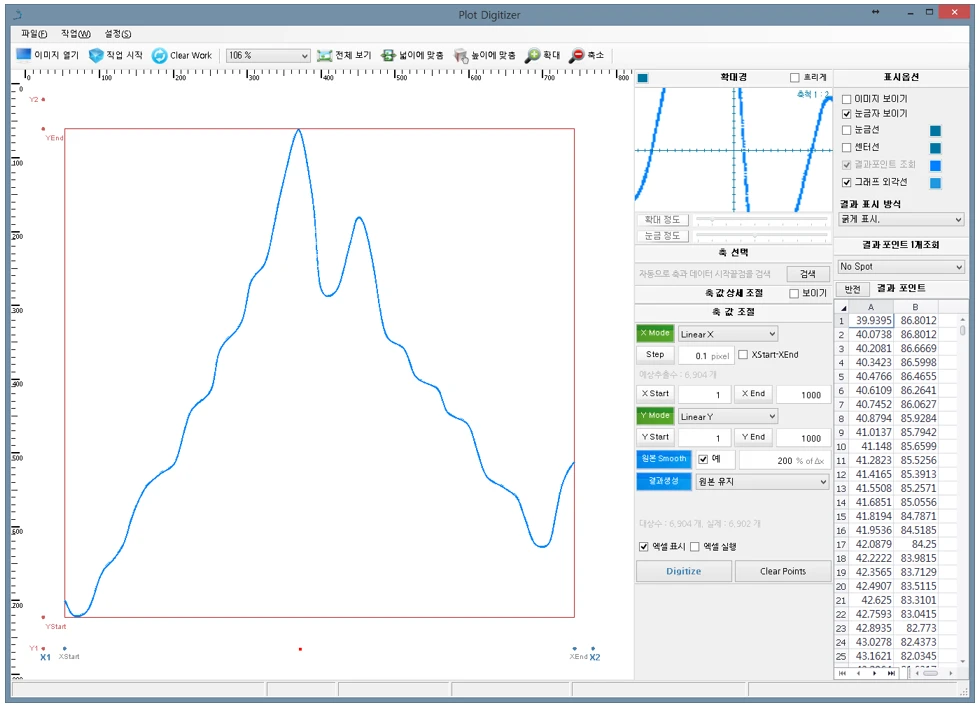Enable 엑셀 실행 checkbox
This screenshot has width=979, height=708.
click(694, 547)
